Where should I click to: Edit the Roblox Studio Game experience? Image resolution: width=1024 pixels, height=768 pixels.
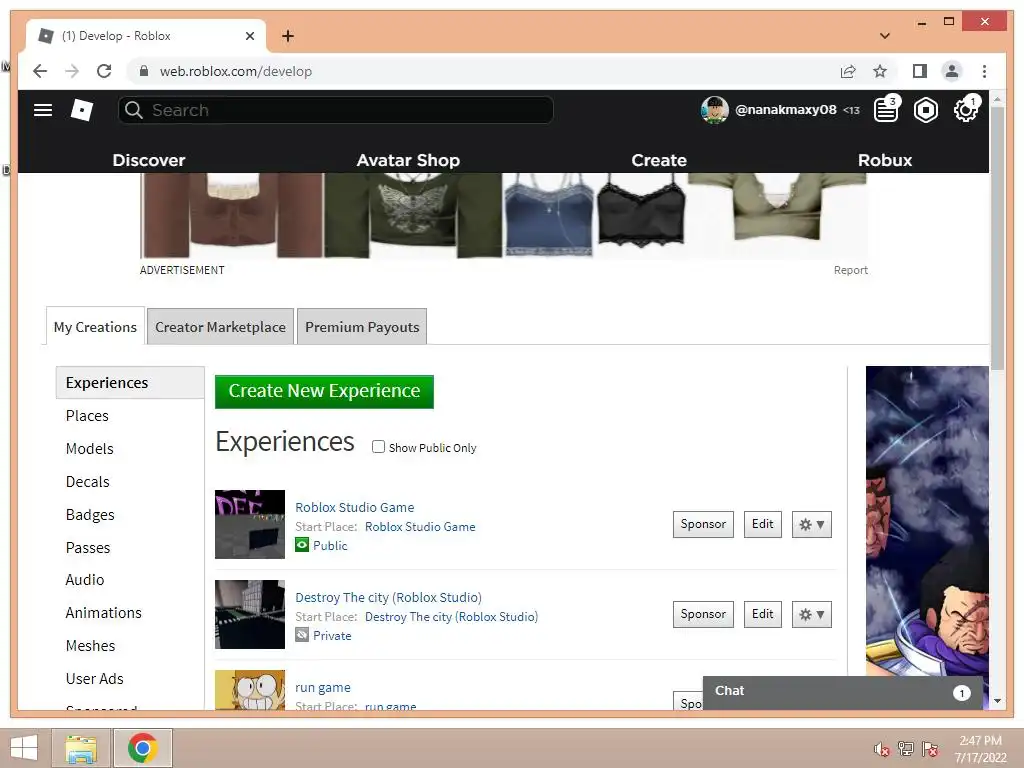[x=763, y=524]
